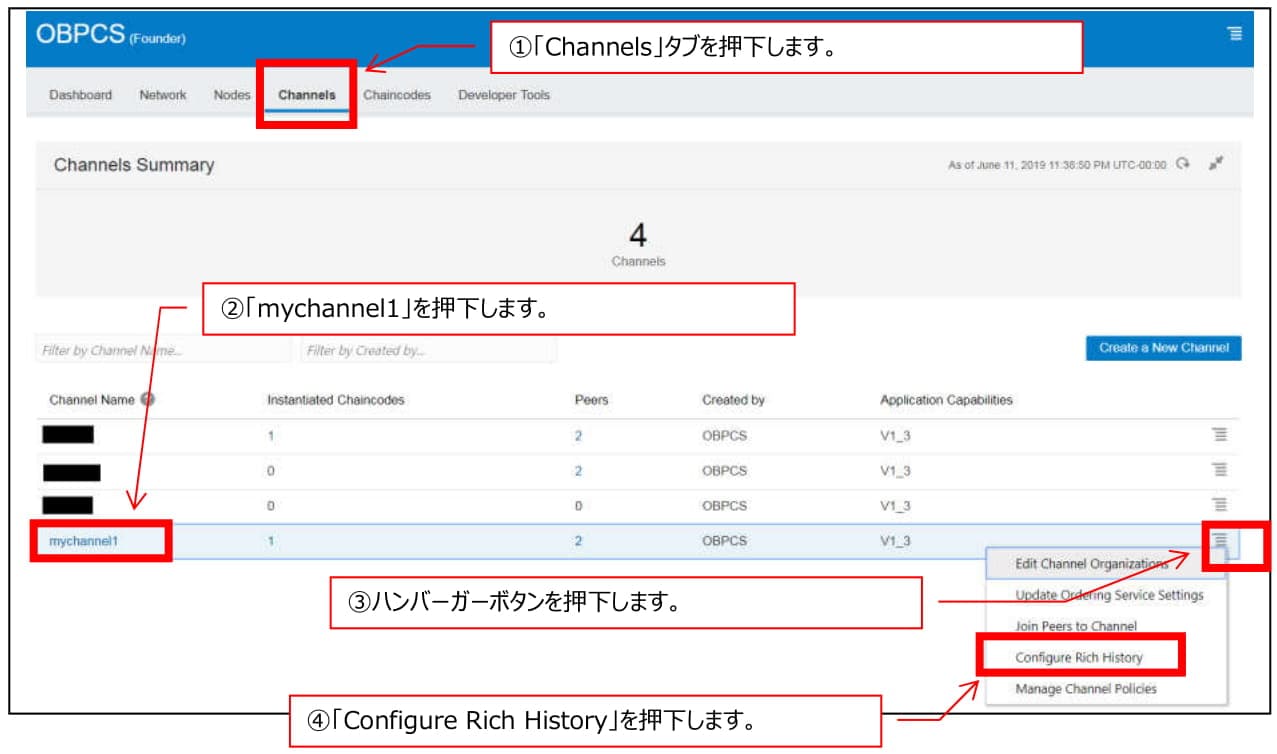Click the Instantiated Chaincodes column header
The width and height of the screenshot is (1277, 754).
click(x=336, y=400)
